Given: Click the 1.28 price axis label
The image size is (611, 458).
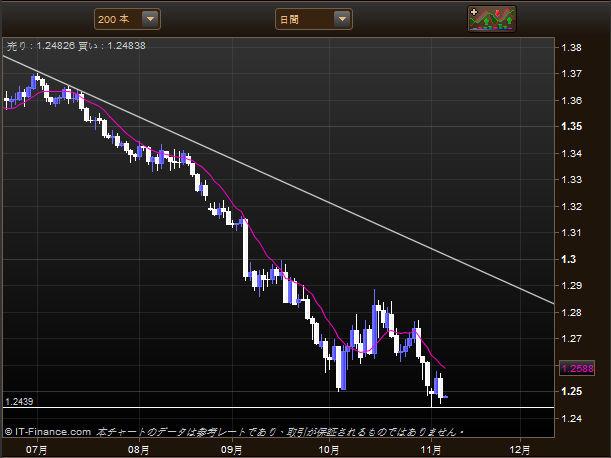Looking at the screenshot, I should (x=571, y=312).
